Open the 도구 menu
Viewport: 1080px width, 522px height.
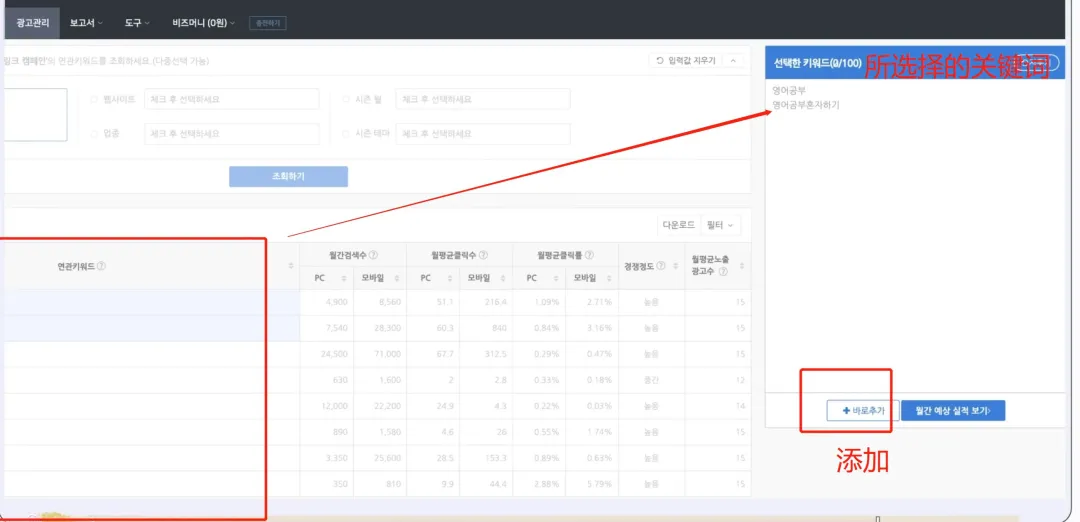coord(137,23)
